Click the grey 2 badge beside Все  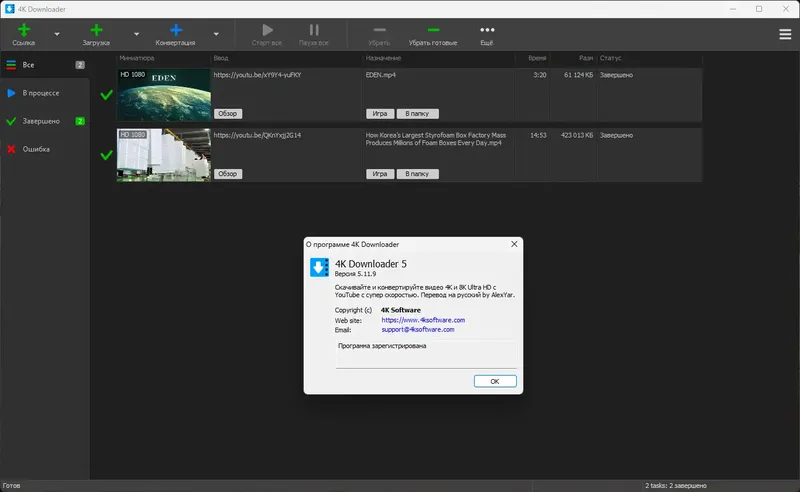[80, 65]
